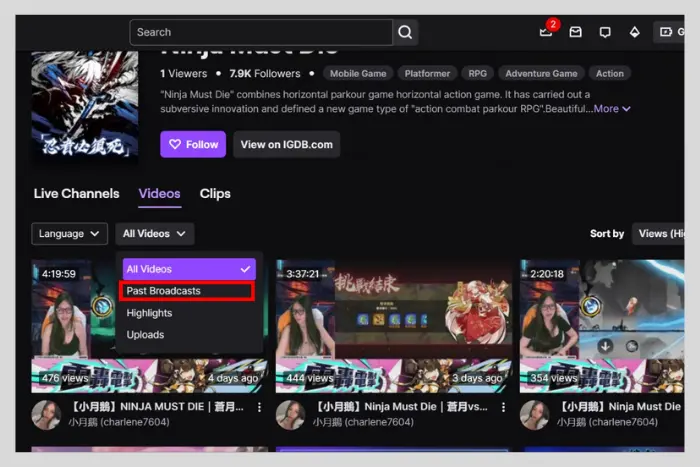Open the 2:20:18 video thumbnail
This screenshot has height=467, width=700.
click(602, 326)
